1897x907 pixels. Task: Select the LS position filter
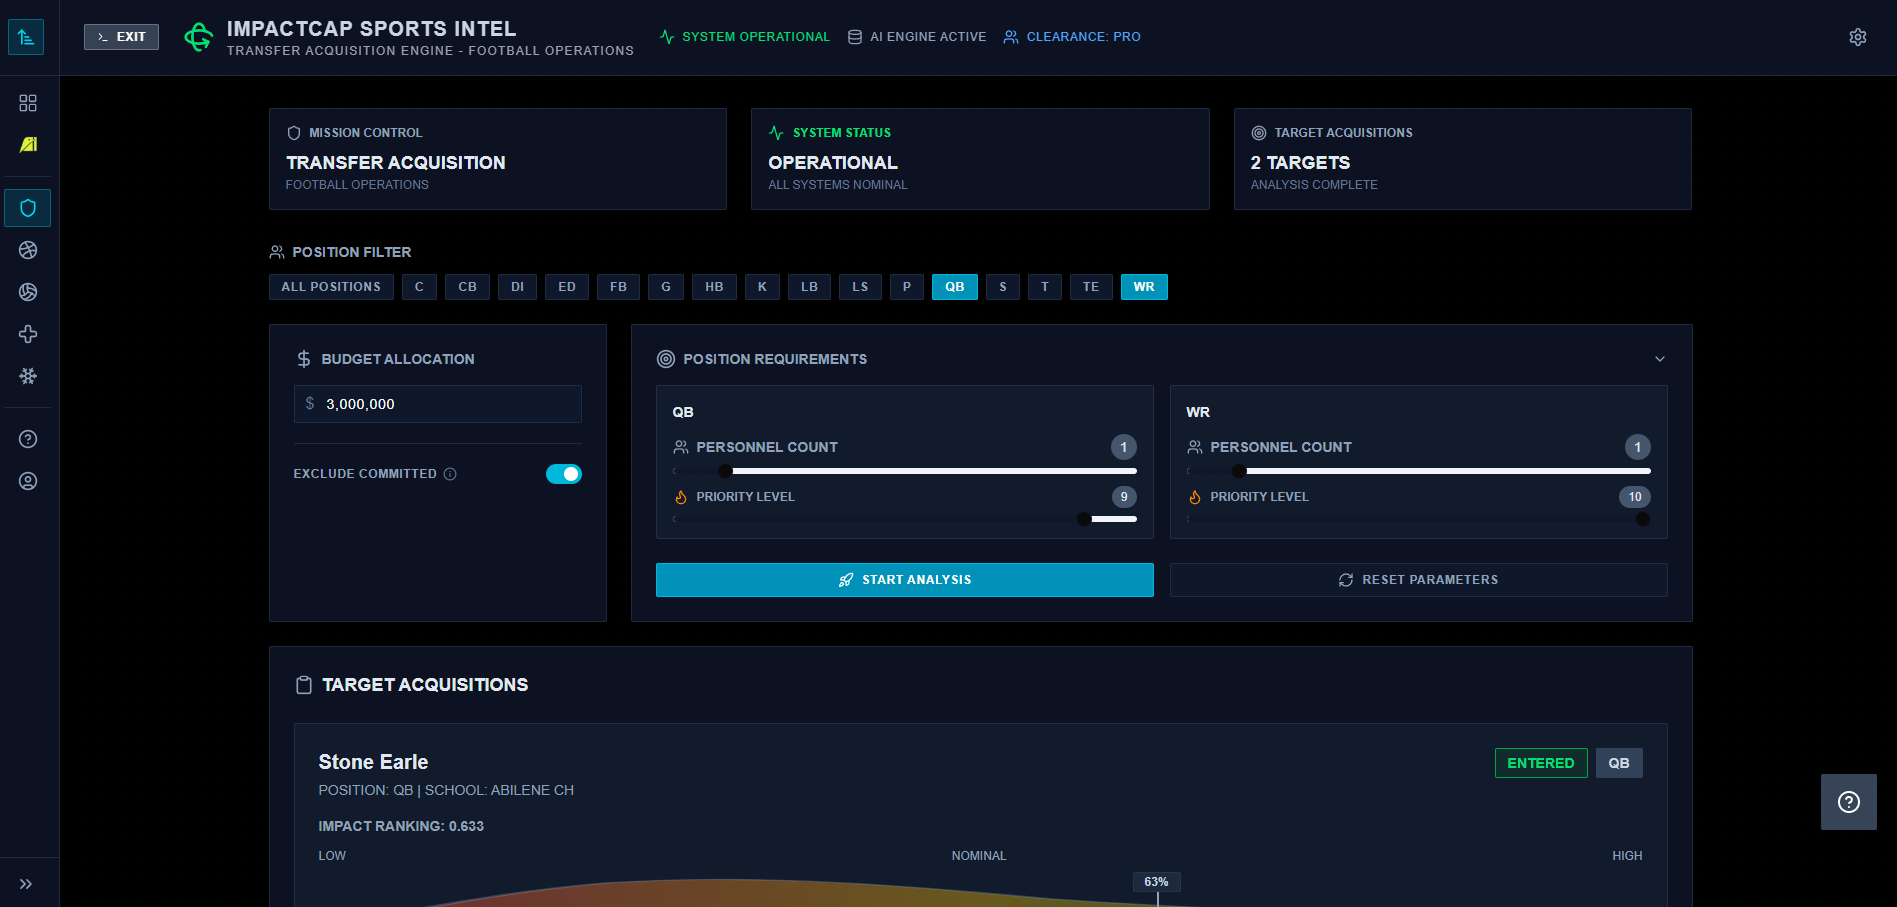tap(860, 287)
